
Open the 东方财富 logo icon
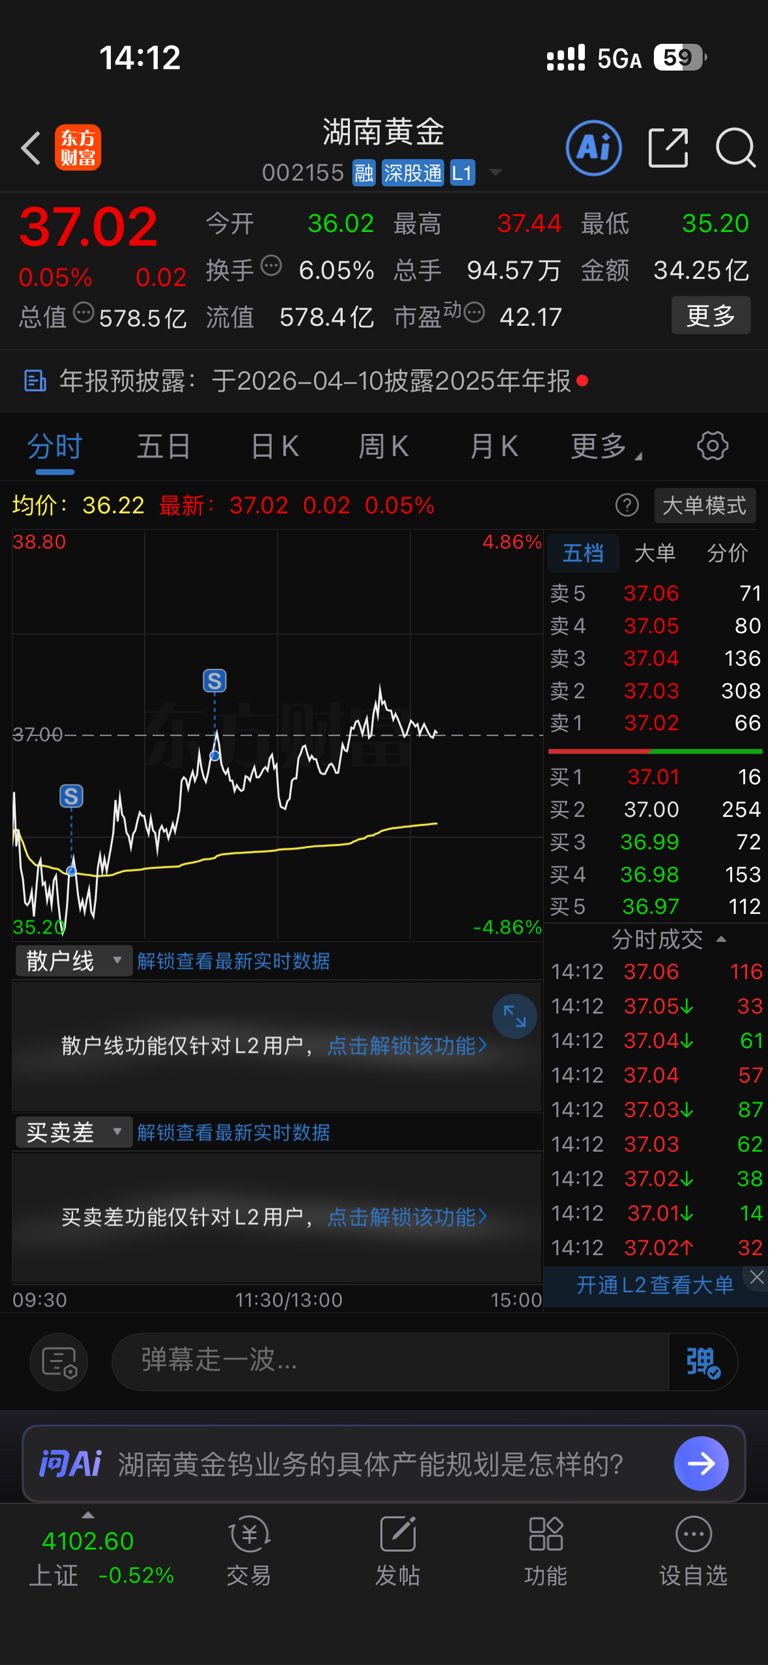(78, 148)
